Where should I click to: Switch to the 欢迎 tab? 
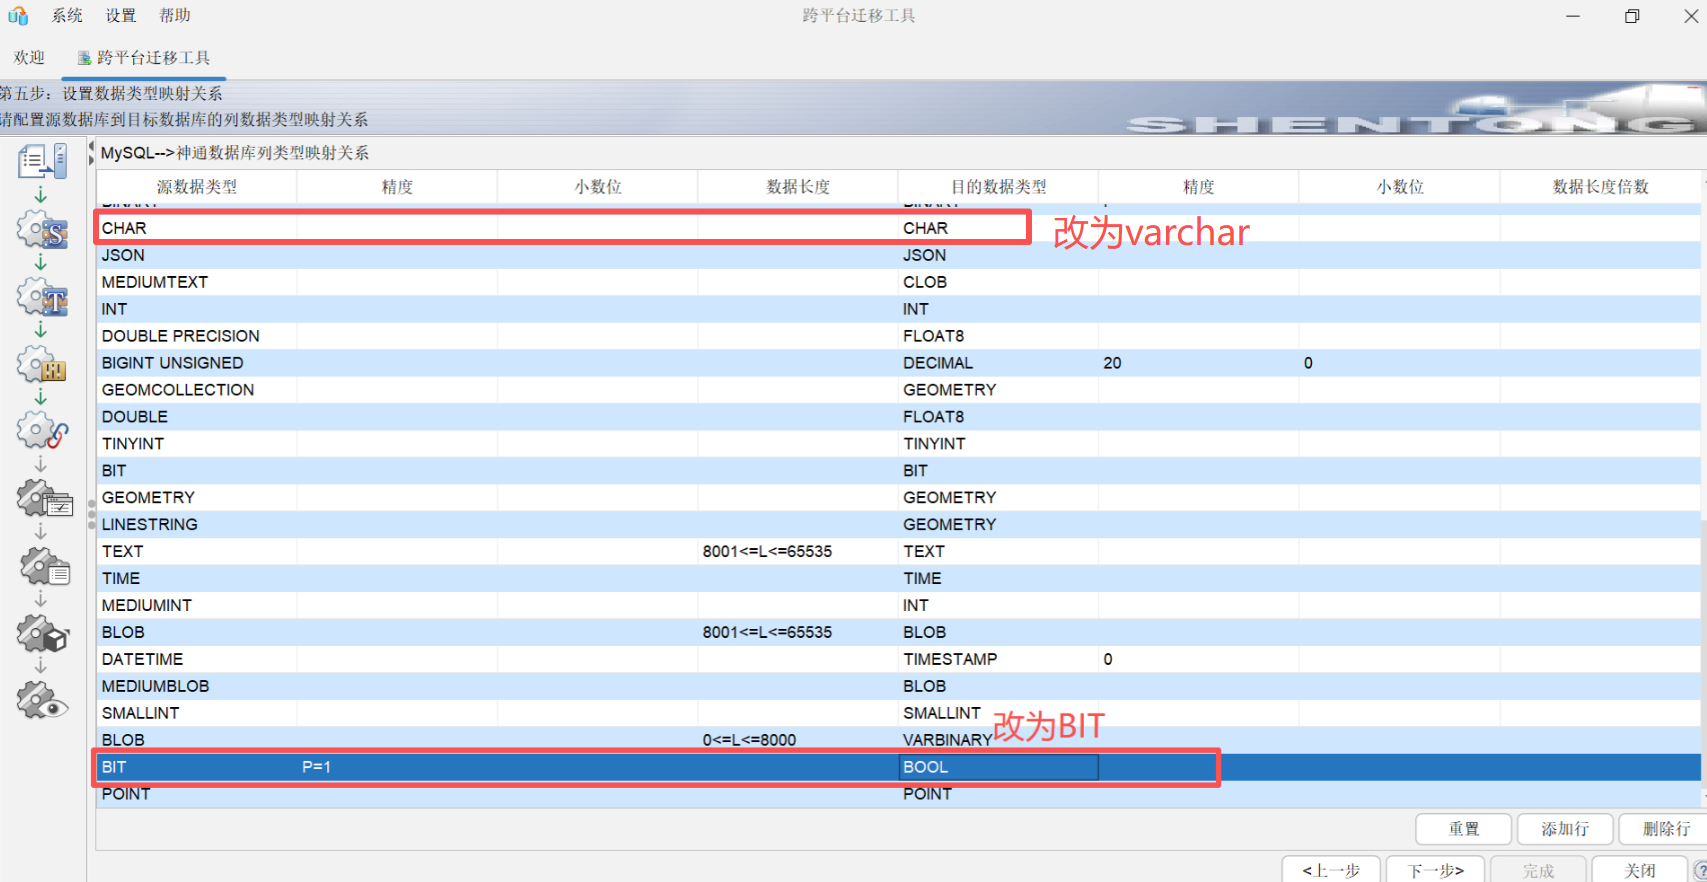tap(29, 58)
